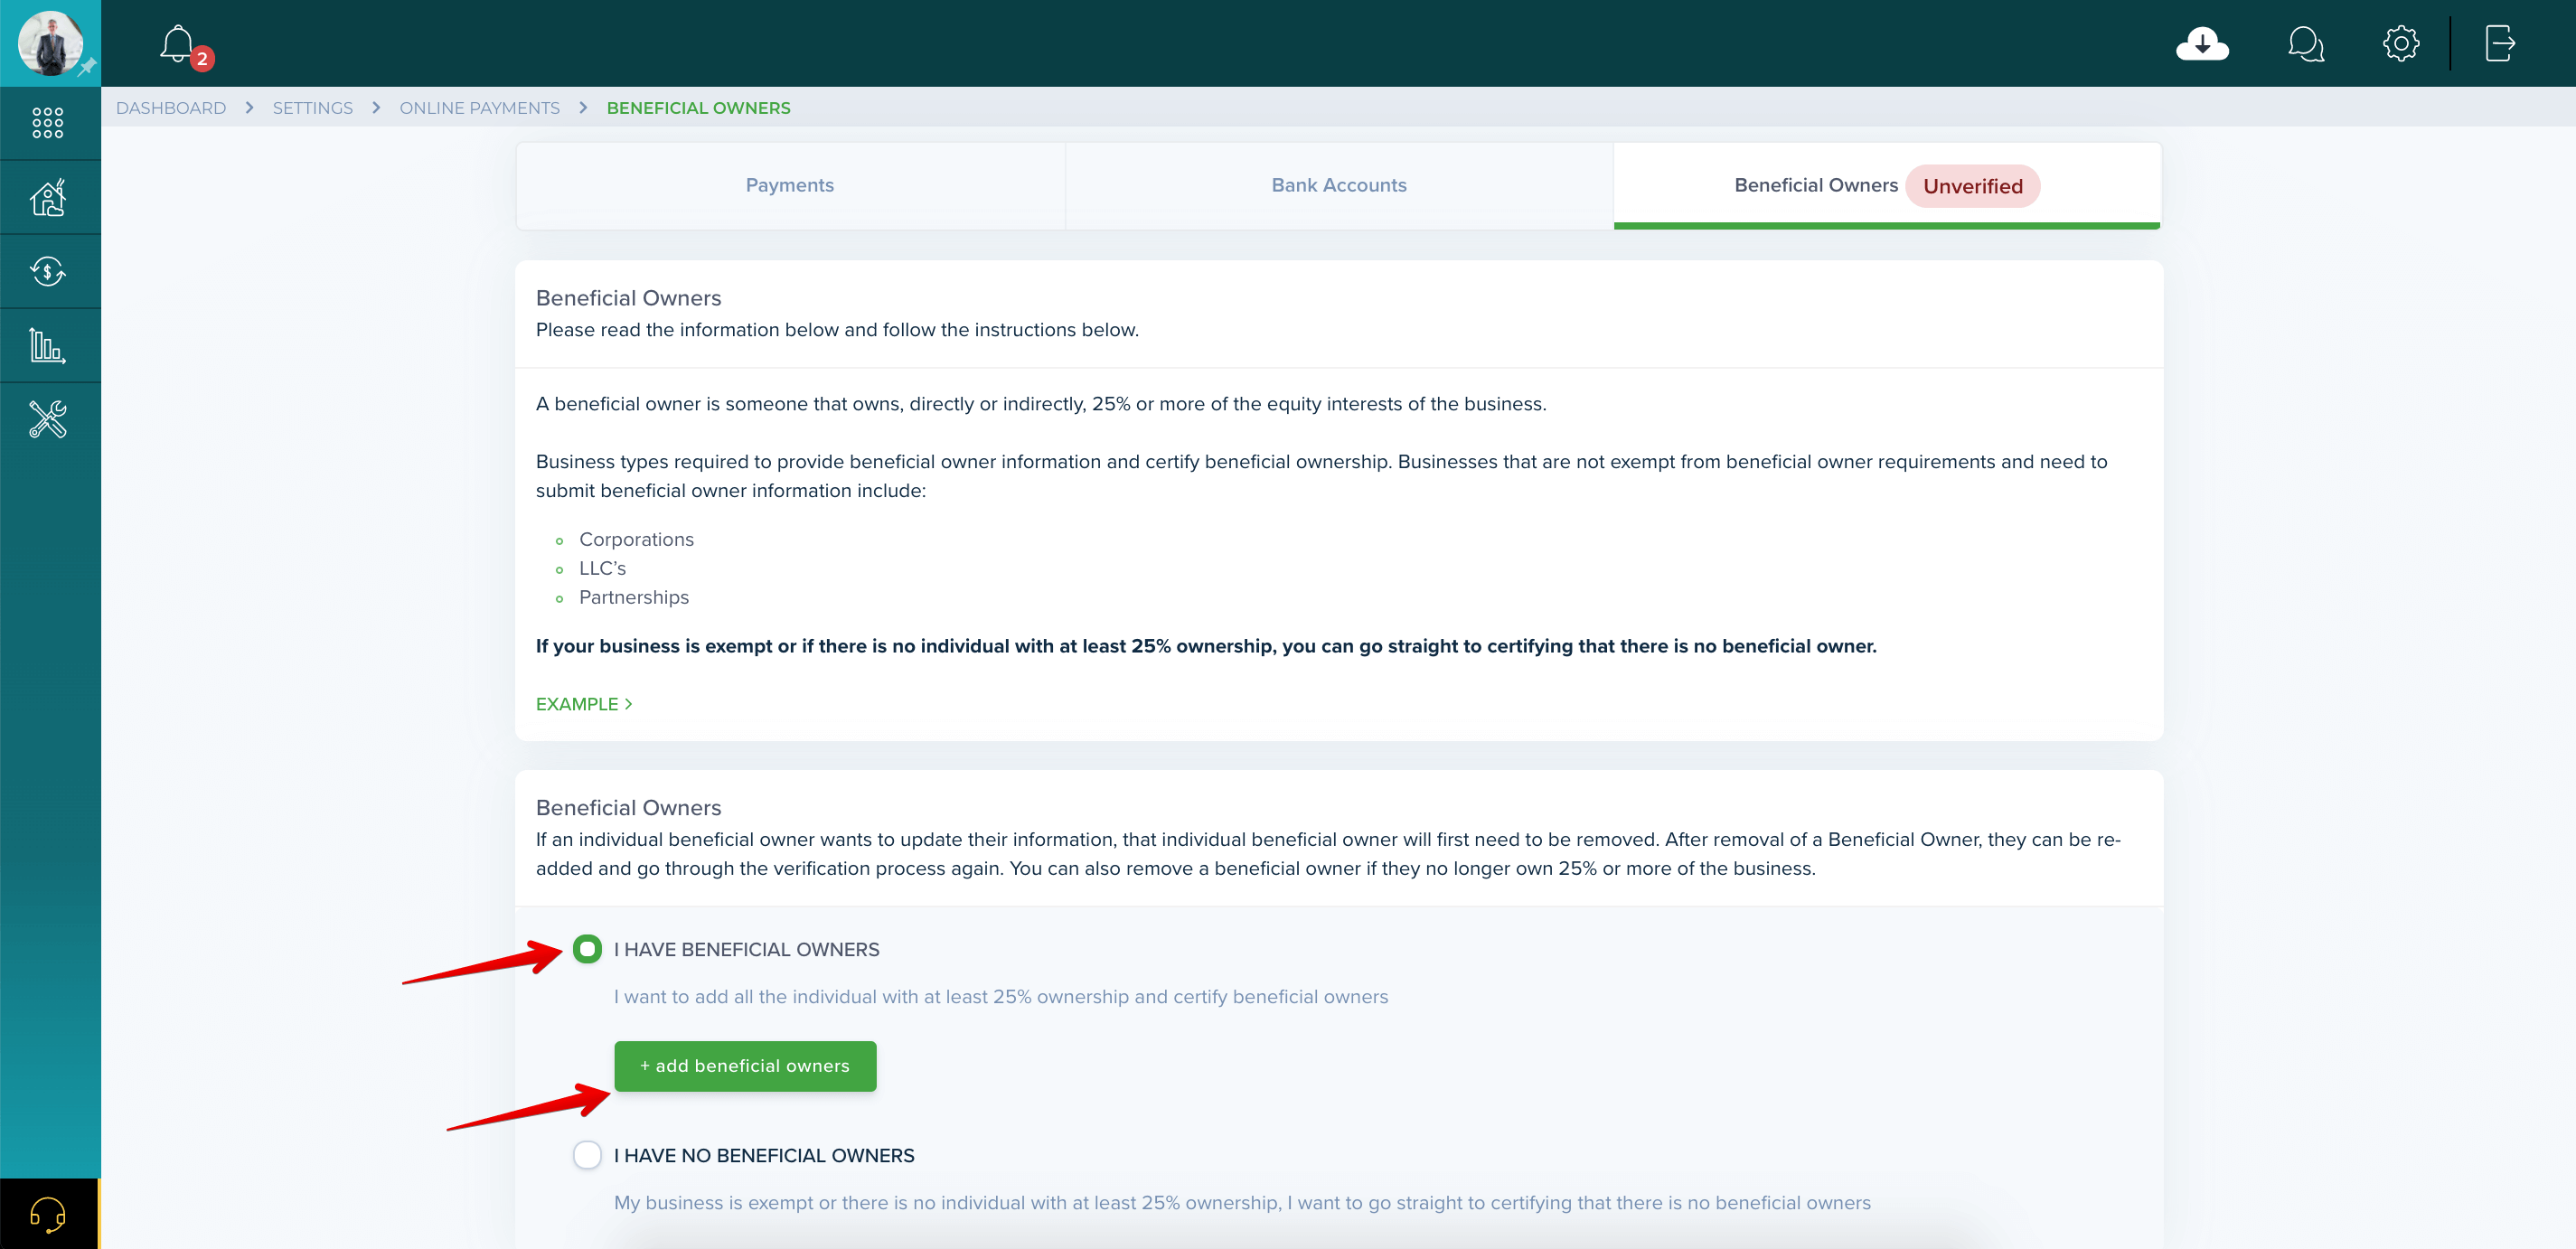Click the pin icon beside the avatar
This screenshot has height=1249, width=2576.
88,67
